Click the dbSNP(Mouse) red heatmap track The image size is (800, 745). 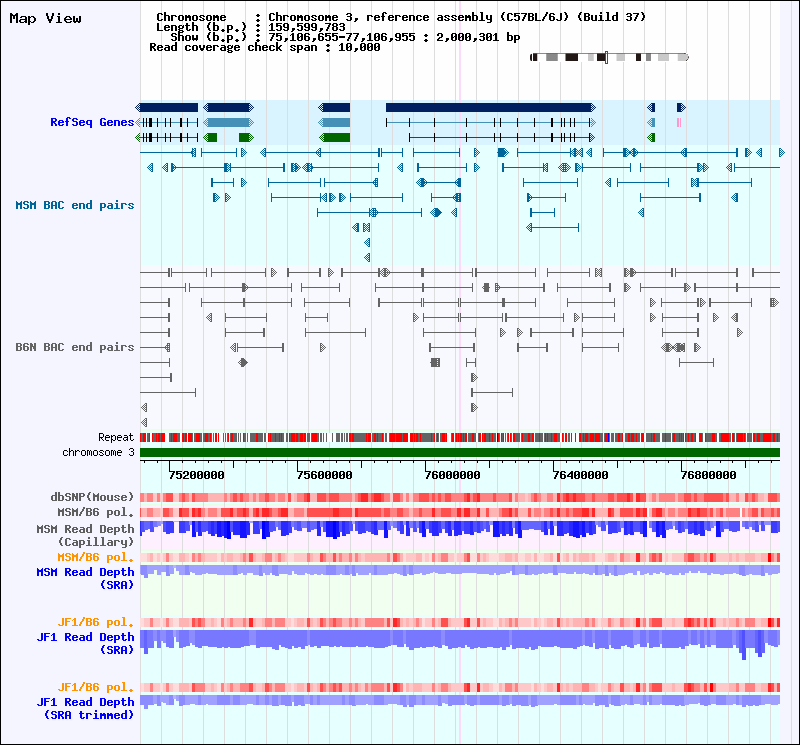pyautogui.click(x=460, y=498)
